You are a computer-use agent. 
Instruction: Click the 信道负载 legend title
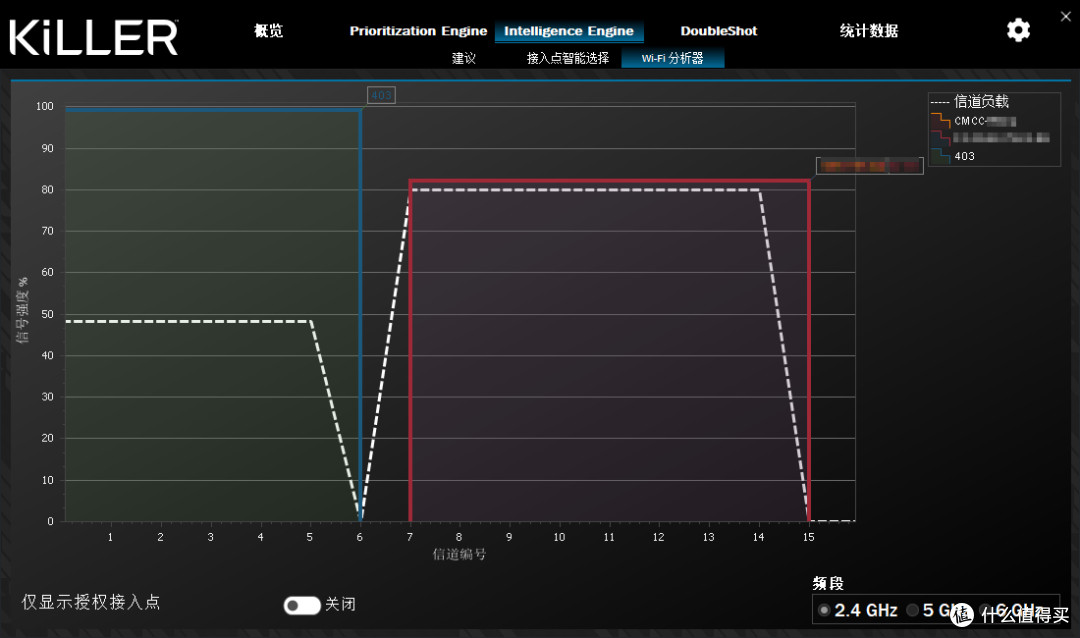[x=981, y=101]
